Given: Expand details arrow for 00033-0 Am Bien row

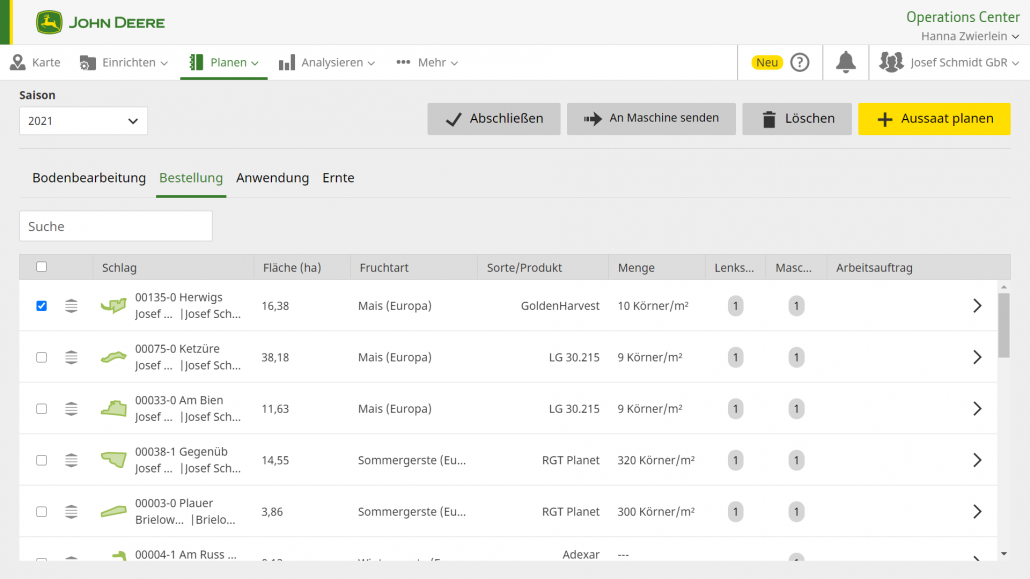Looking at the screenshot, I should tap(977, 409).
